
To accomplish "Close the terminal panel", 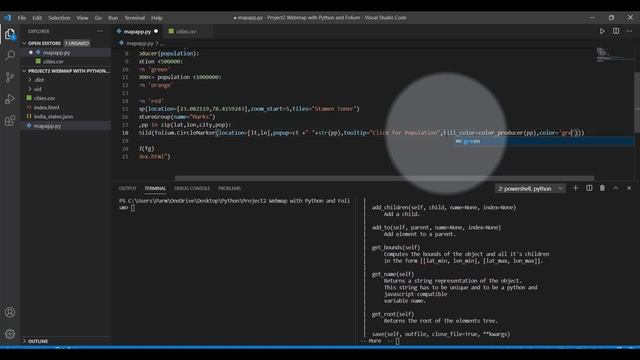I will tap(629, 188).
